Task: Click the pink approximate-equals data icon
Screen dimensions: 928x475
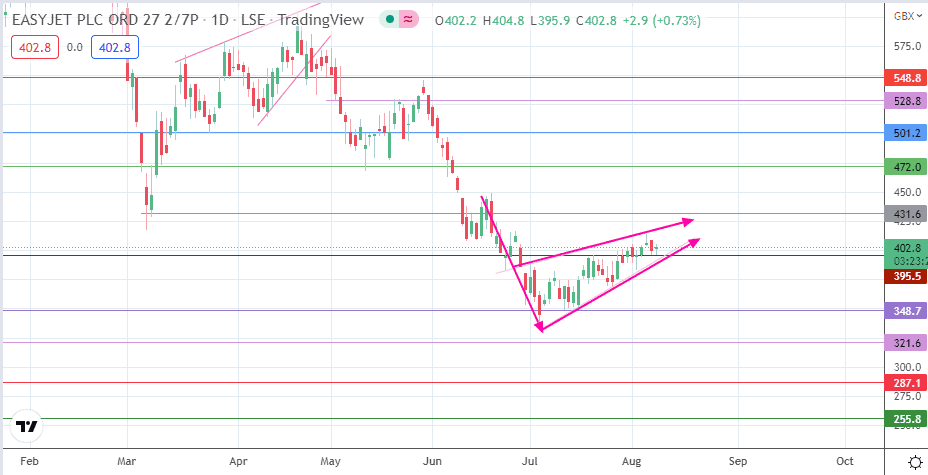Action: 408,20
